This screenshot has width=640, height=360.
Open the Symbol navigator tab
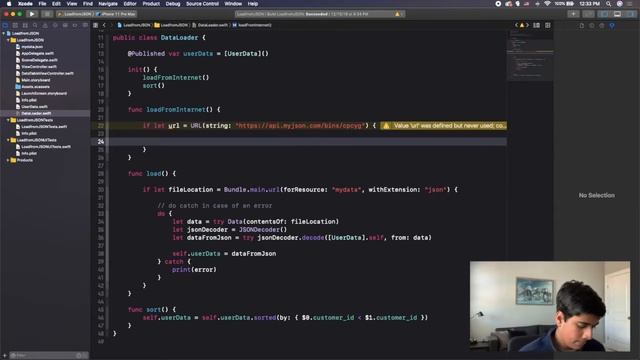click(x=25, y=25)
